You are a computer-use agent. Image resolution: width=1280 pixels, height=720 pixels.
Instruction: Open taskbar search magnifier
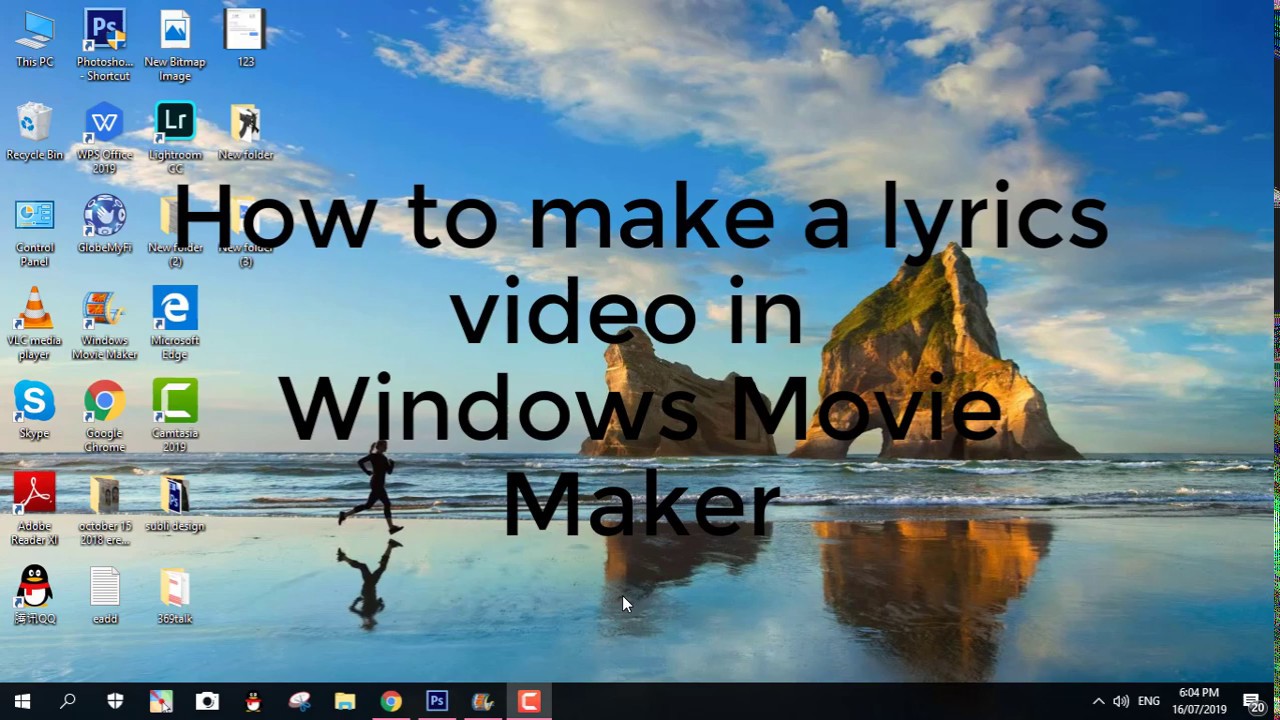tap(68, 701)
